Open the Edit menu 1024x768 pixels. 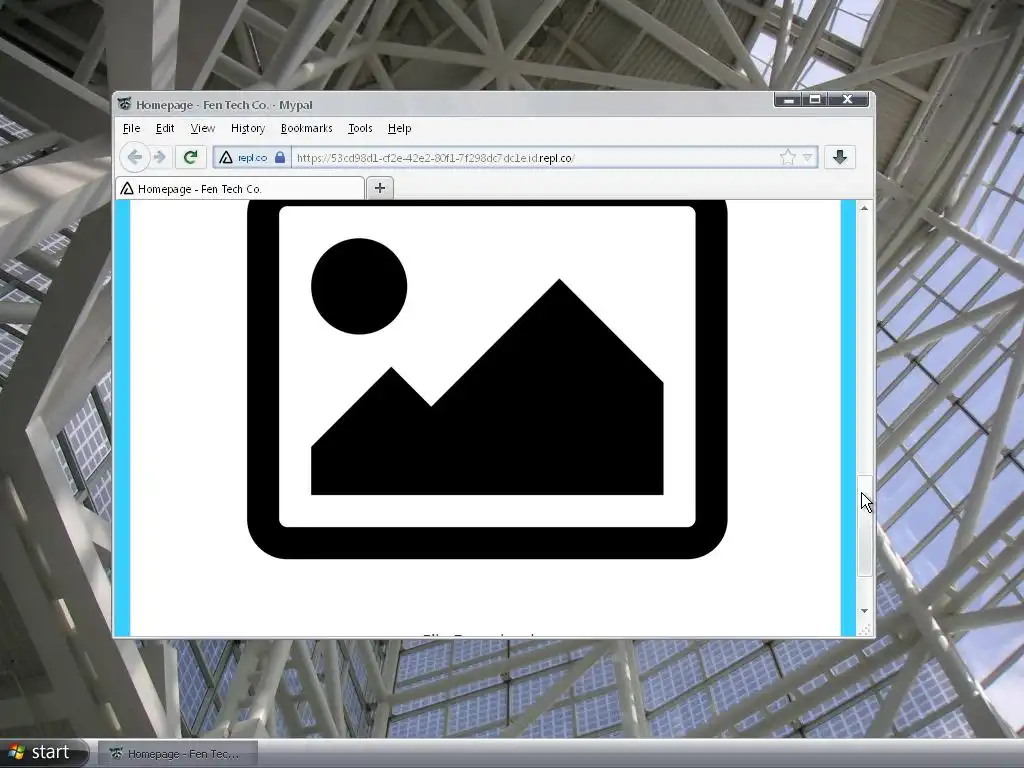165,128
